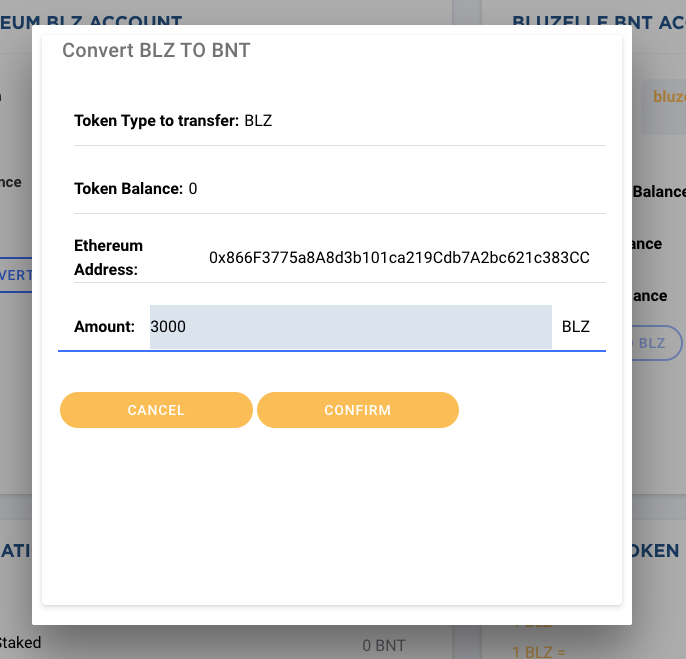Screen dimensions: 686x659
Task: Click the CANCEL button in the dialog
Action: click(156, 410)
